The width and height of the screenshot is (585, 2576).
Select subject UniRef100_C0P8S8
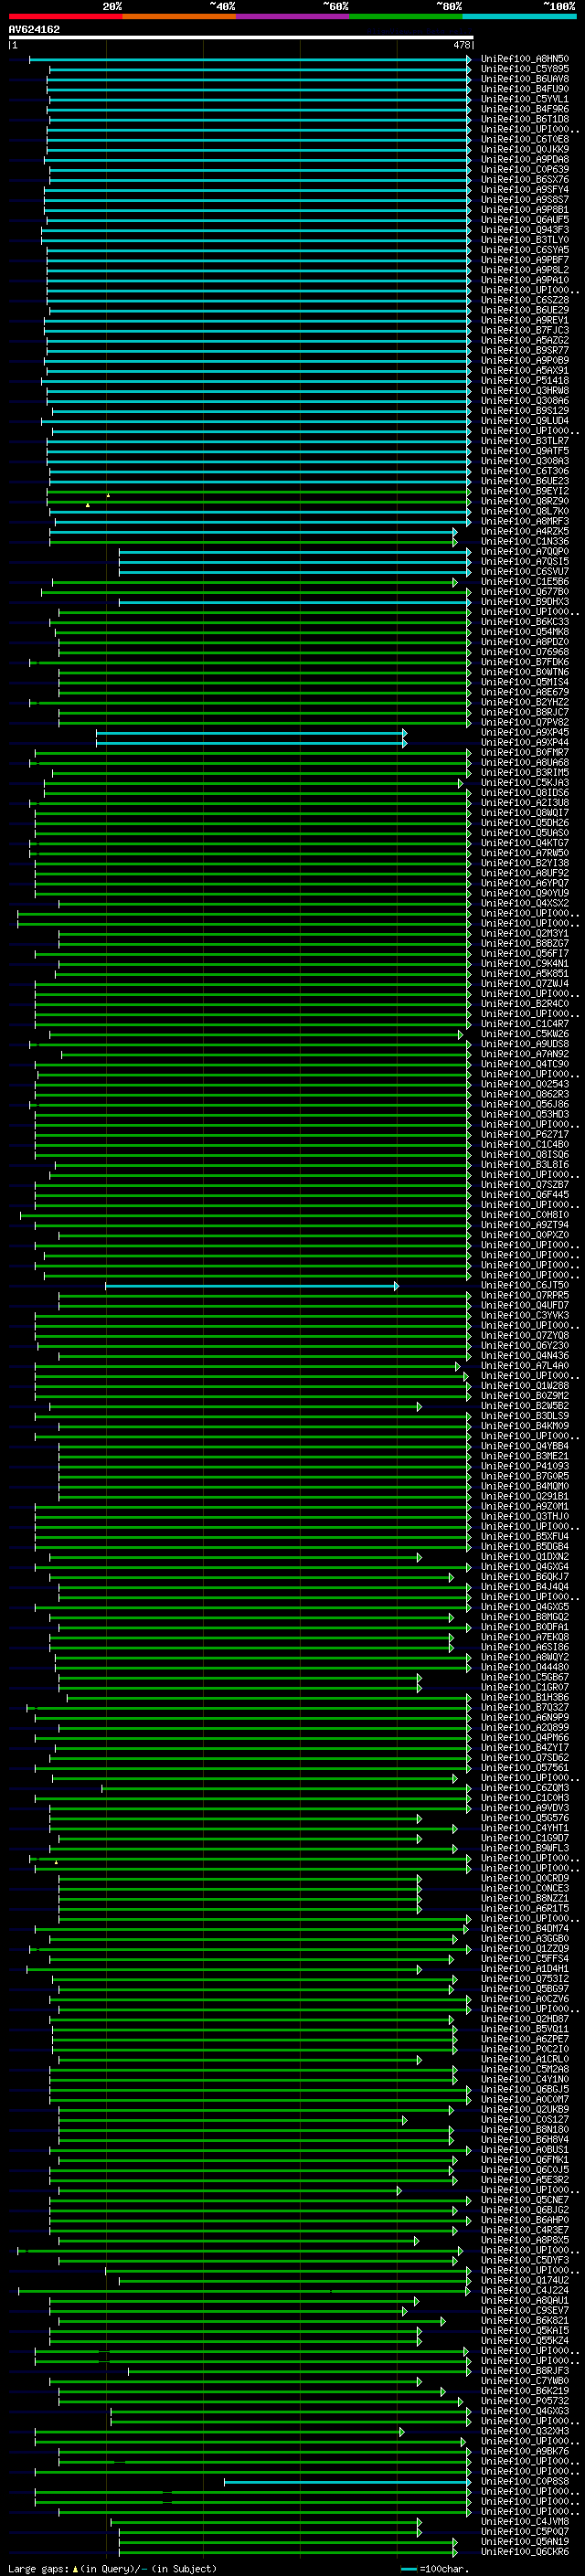pyautogui.click(x=525, y=2482)
